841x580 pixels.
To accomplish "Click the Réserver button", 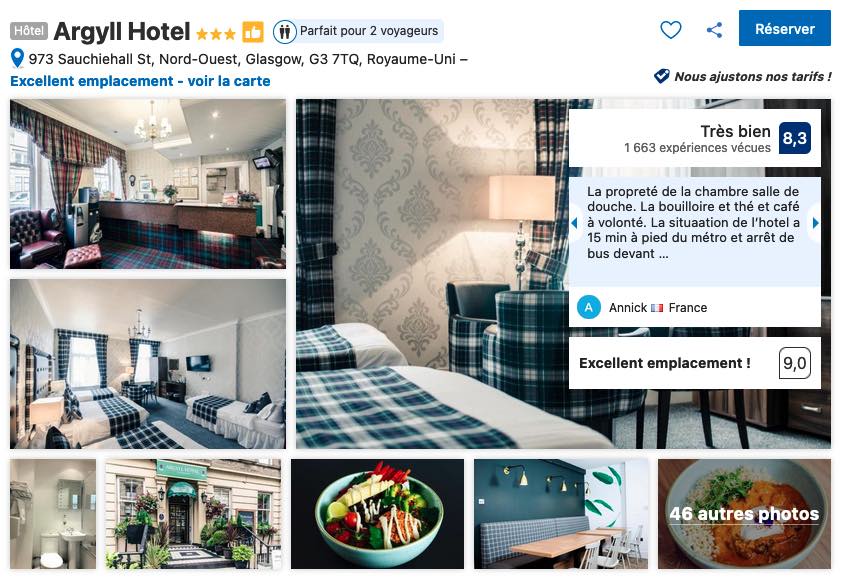I will point(784,28).
